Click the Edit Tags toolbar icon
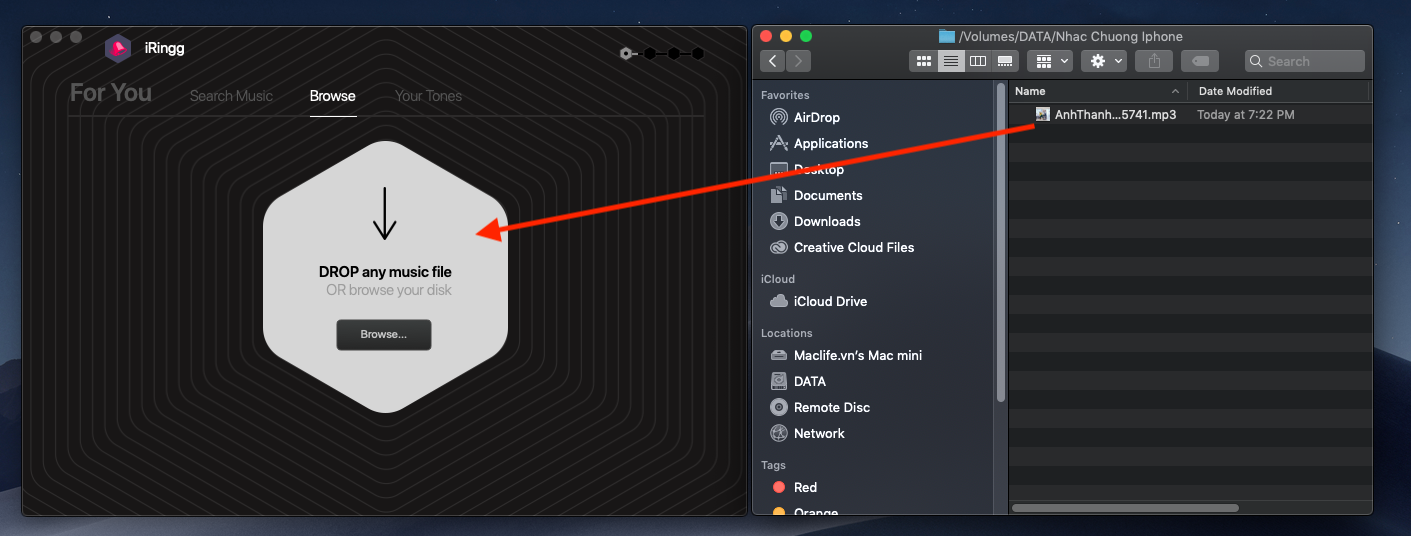Image resolution: width=1411 pixels, height=536 pixels. coord(1199,61)
